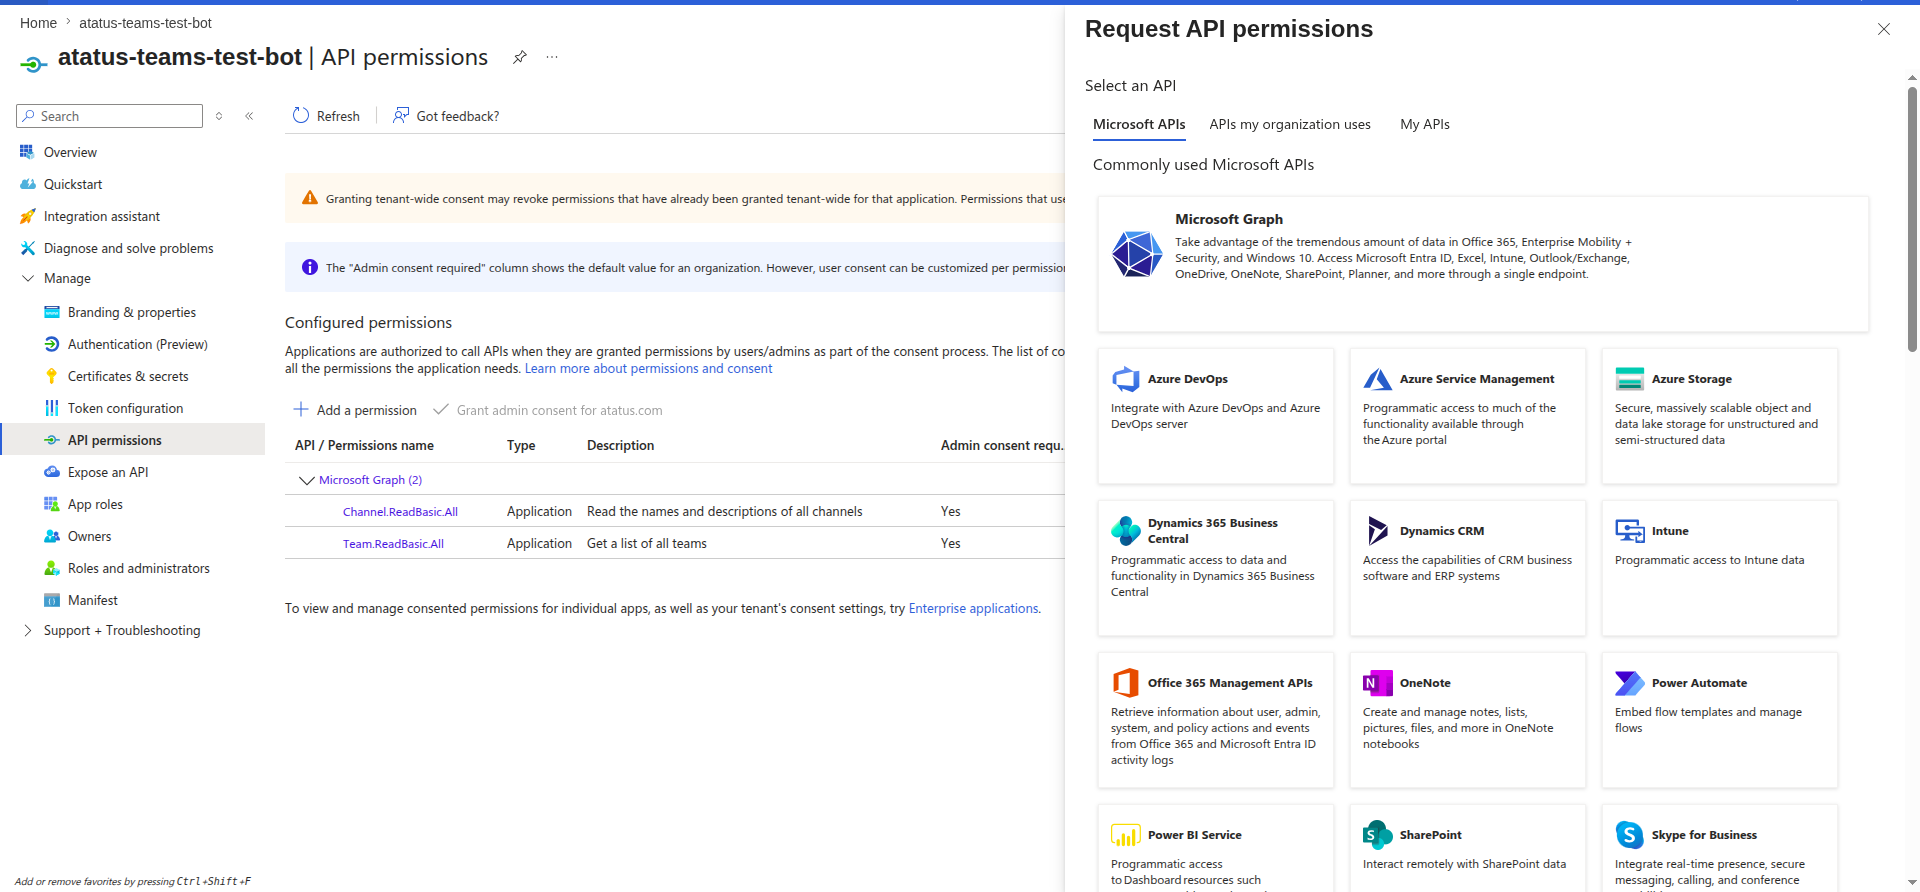Click the Microsoft Graph logo icon
This screenshot has height=892, width=1920.
[1137, 254]
